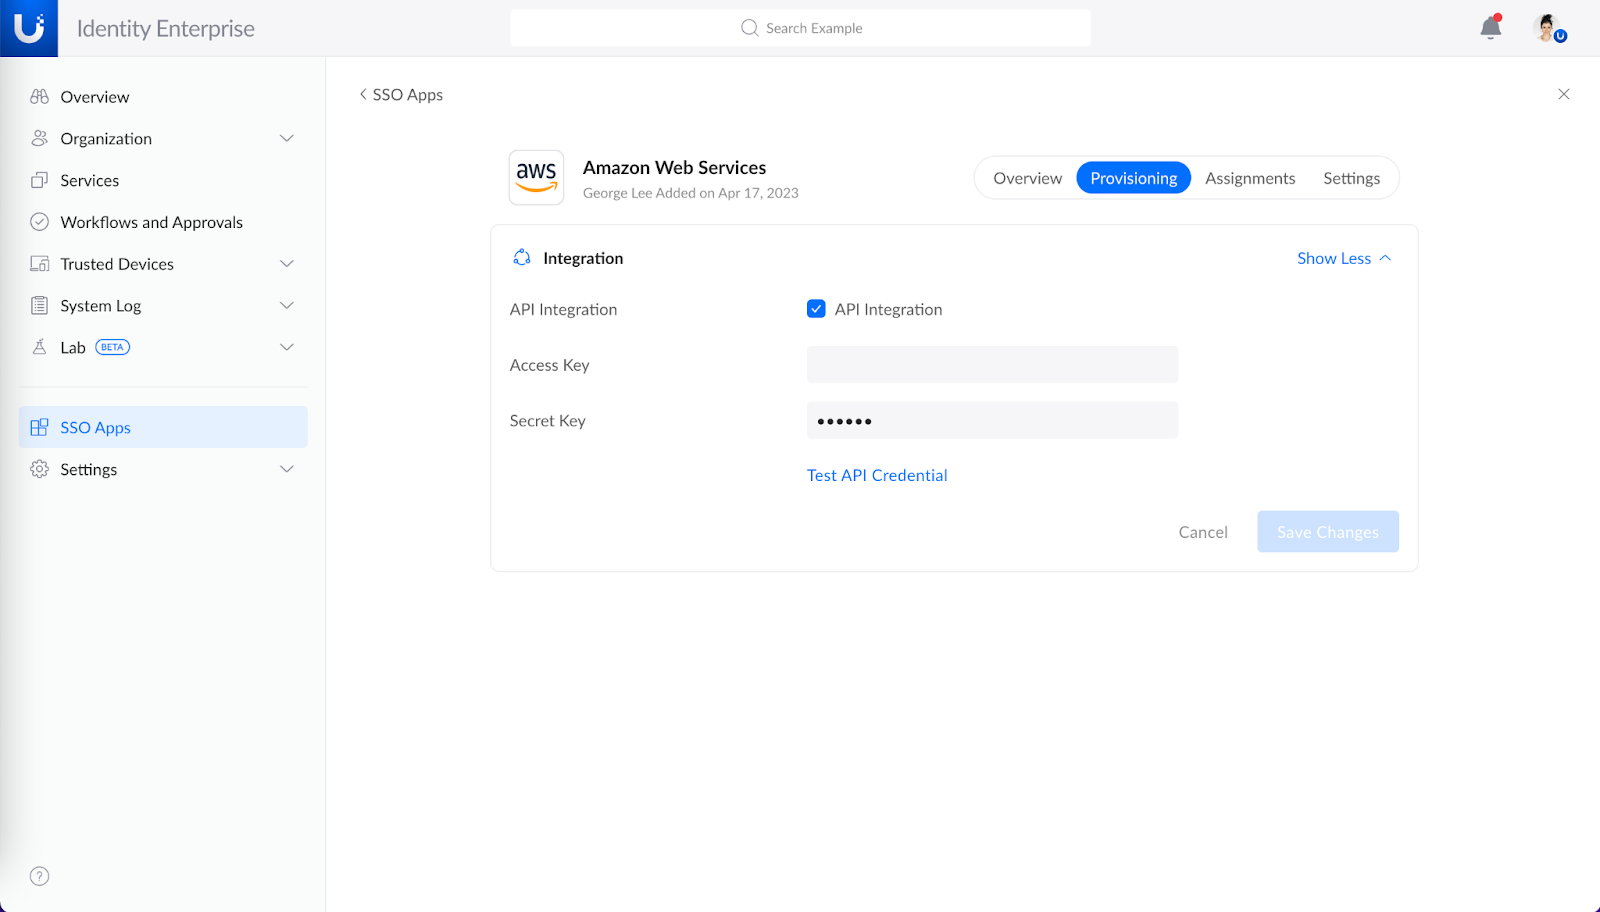Select SSO Apps in the sidebar

(x=163, y=427)
